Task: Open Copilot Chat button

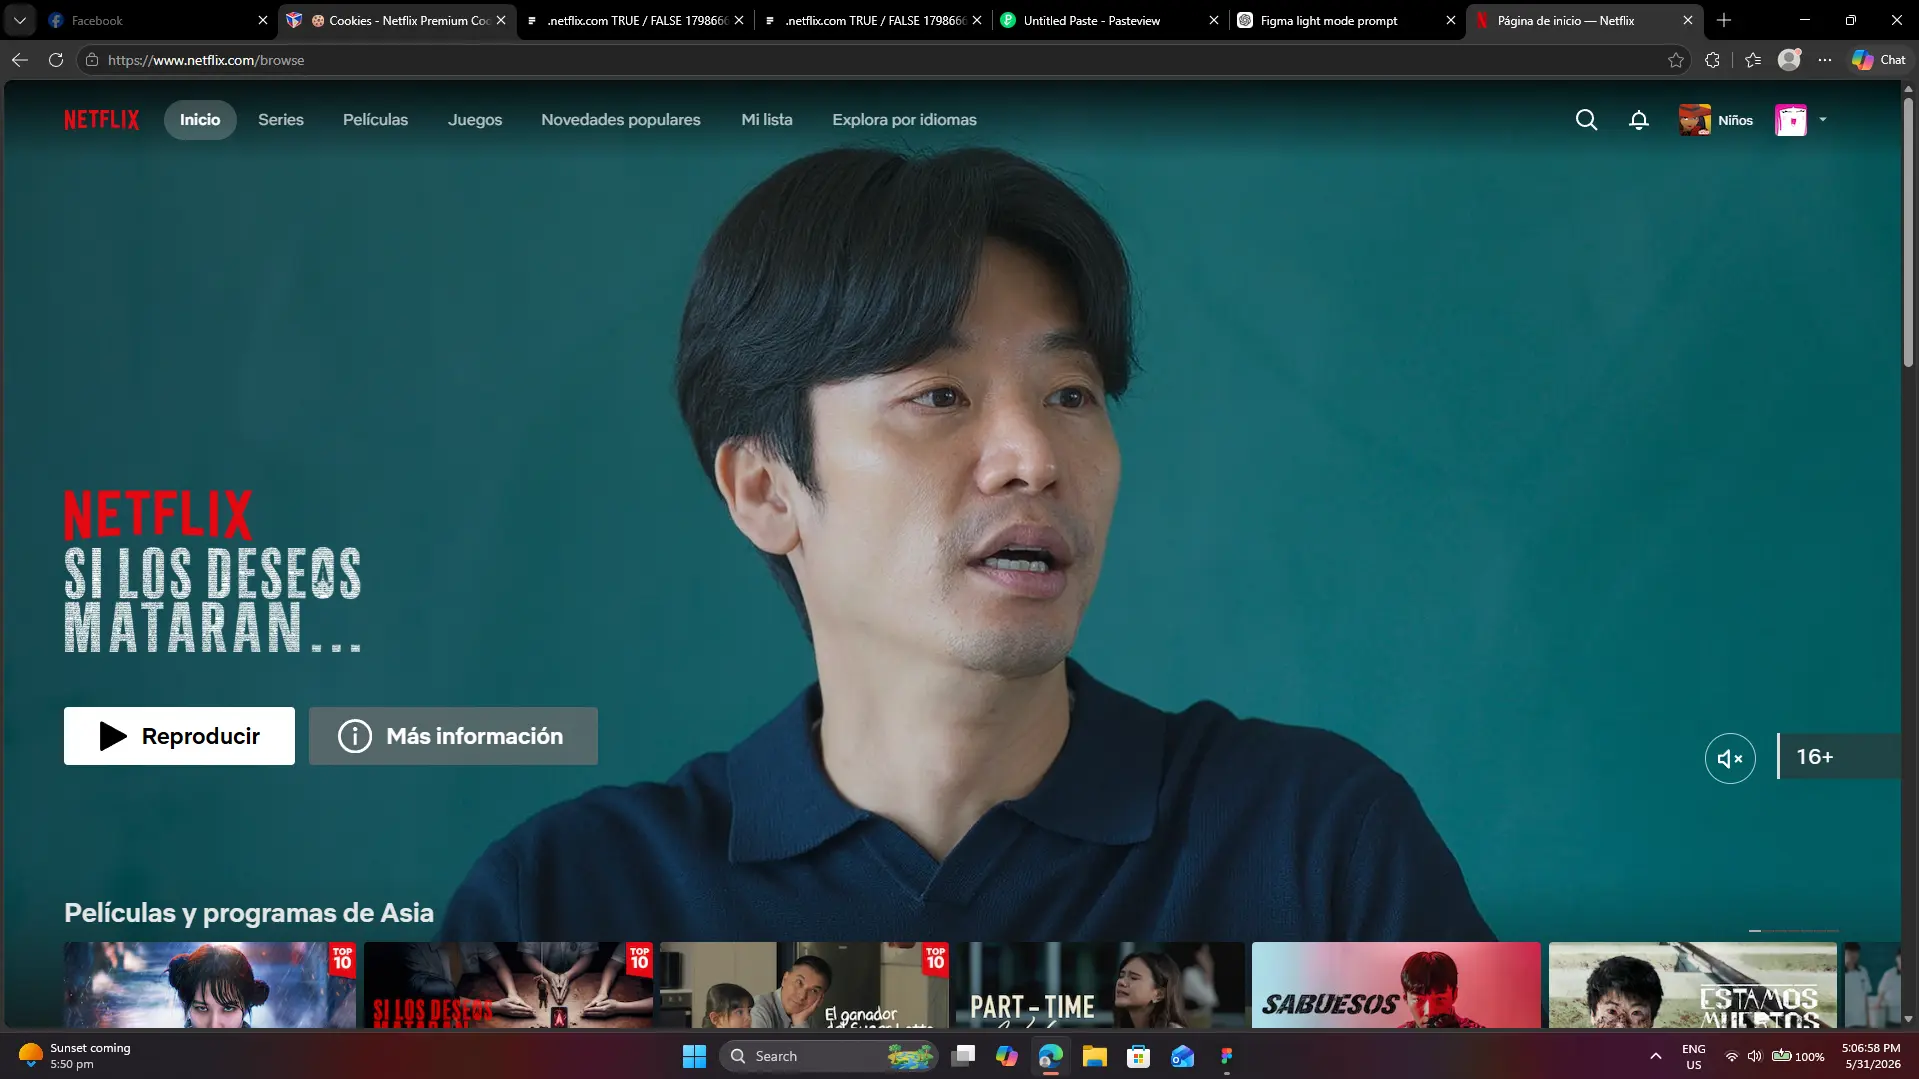Action: pyautogui.click(x=1879, y=60)
